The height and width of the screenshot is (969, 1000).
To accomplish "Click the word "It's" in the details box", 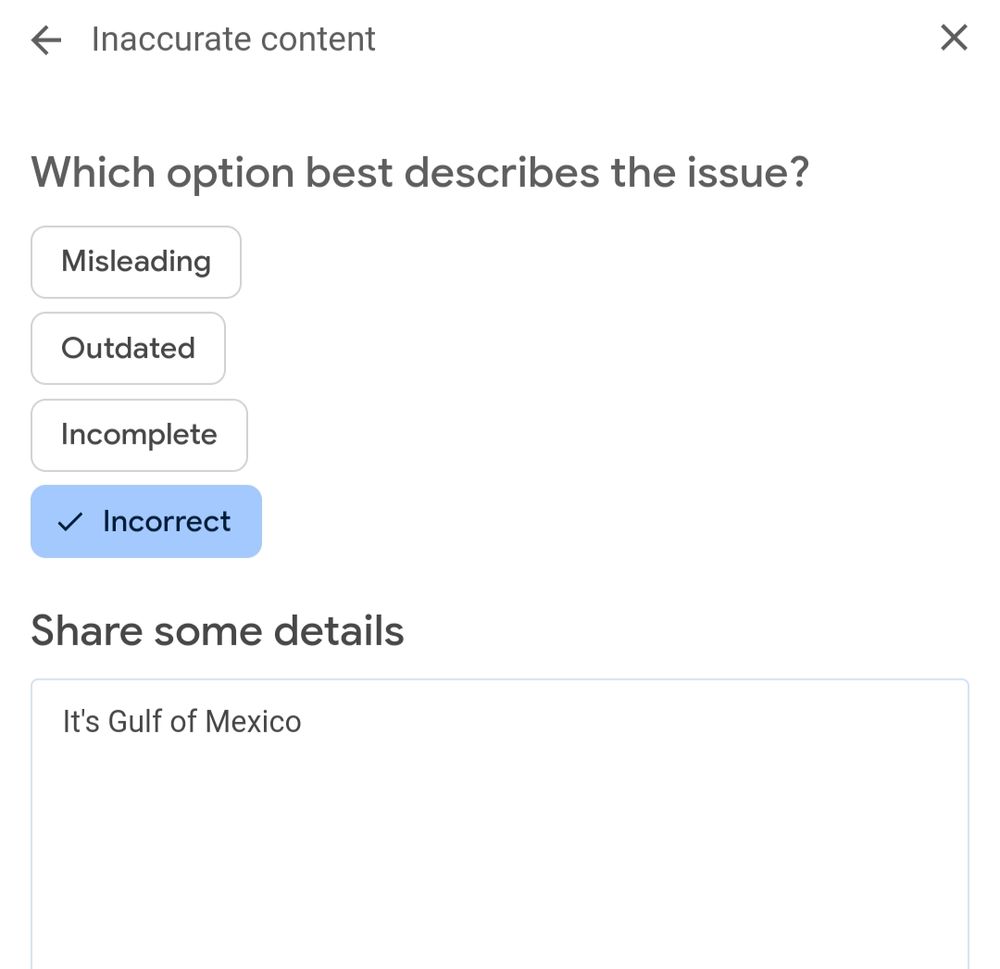I will [81, 721].
